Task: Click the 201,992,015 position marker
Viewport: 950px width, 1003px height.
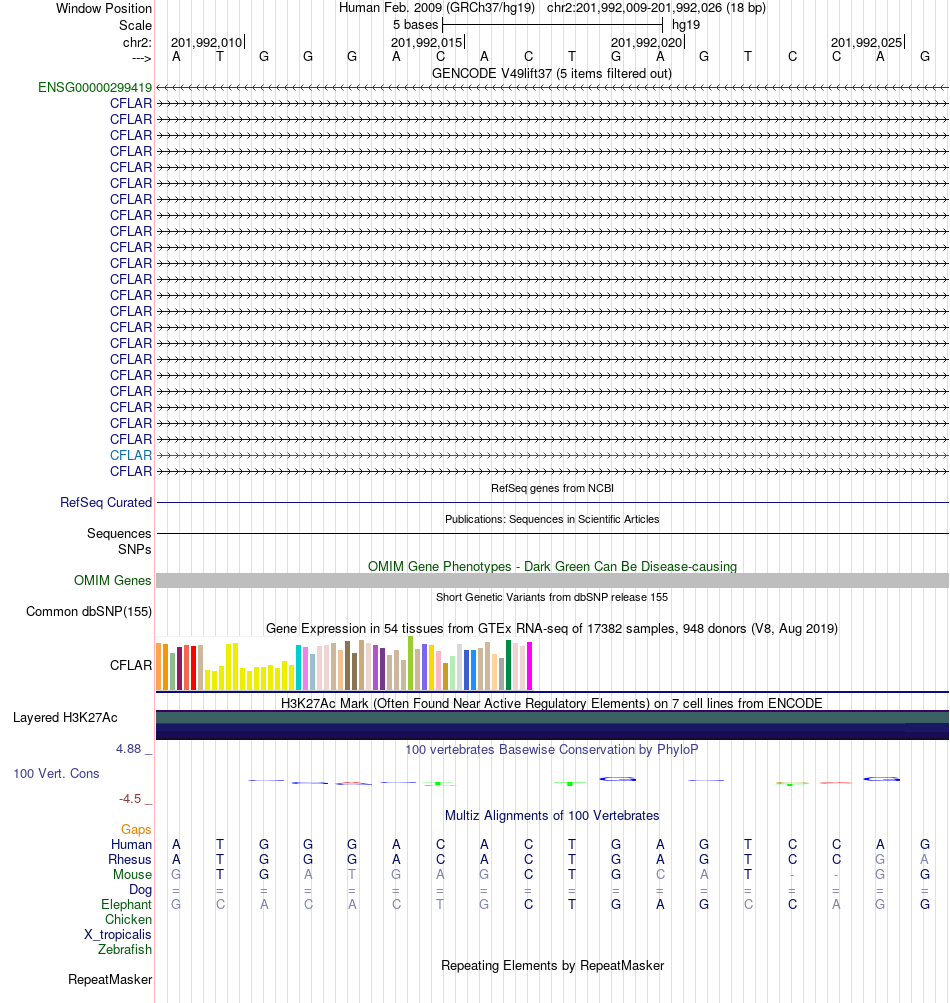Action: pyautogui.click(x=427, y=43)
